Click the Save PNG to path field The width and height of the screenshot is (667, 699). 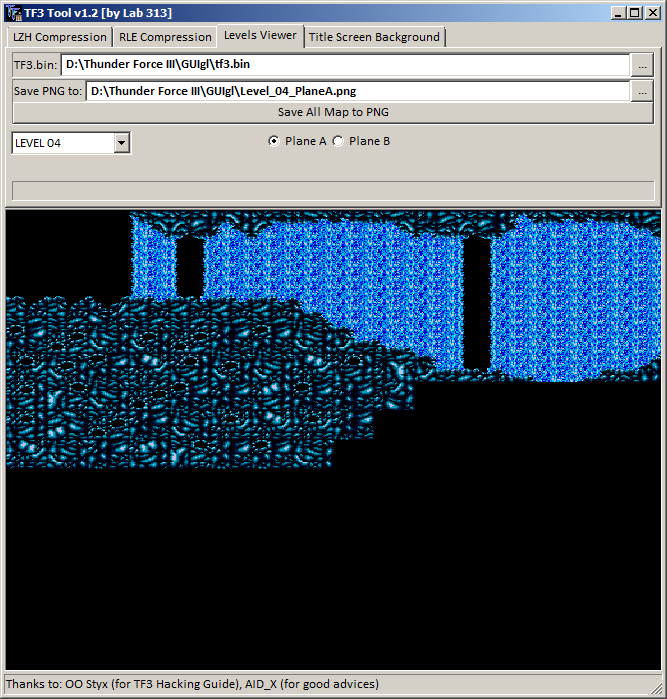click(x=358, y=91)
